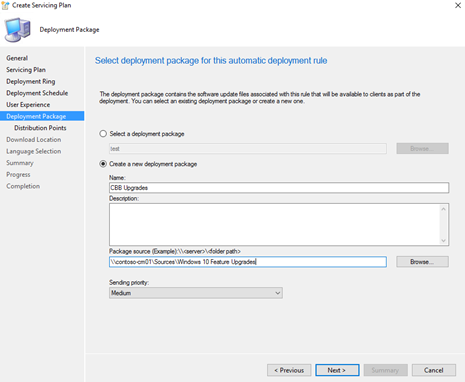Click inside the Description text area
Screen dimensions: 465x382
click(274, 224)
